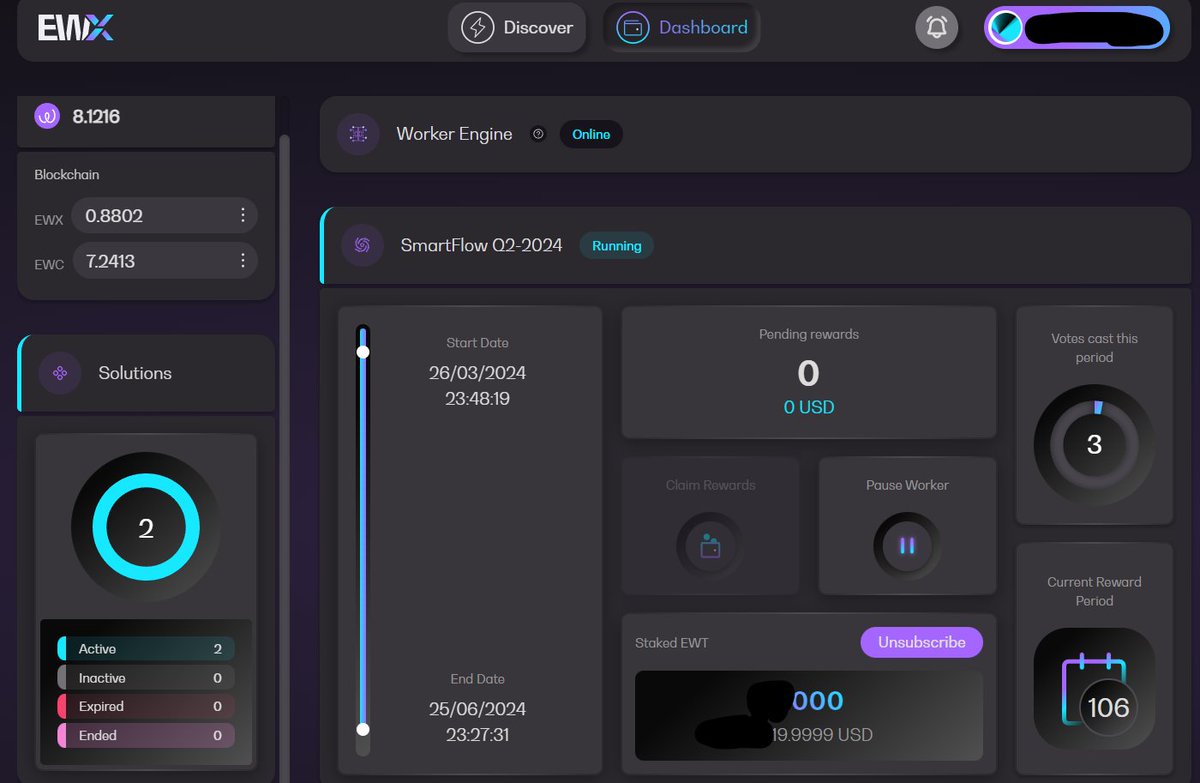Click the Running status badge
This screenshot has height=783, width=1200.
[x=617, y=245]
